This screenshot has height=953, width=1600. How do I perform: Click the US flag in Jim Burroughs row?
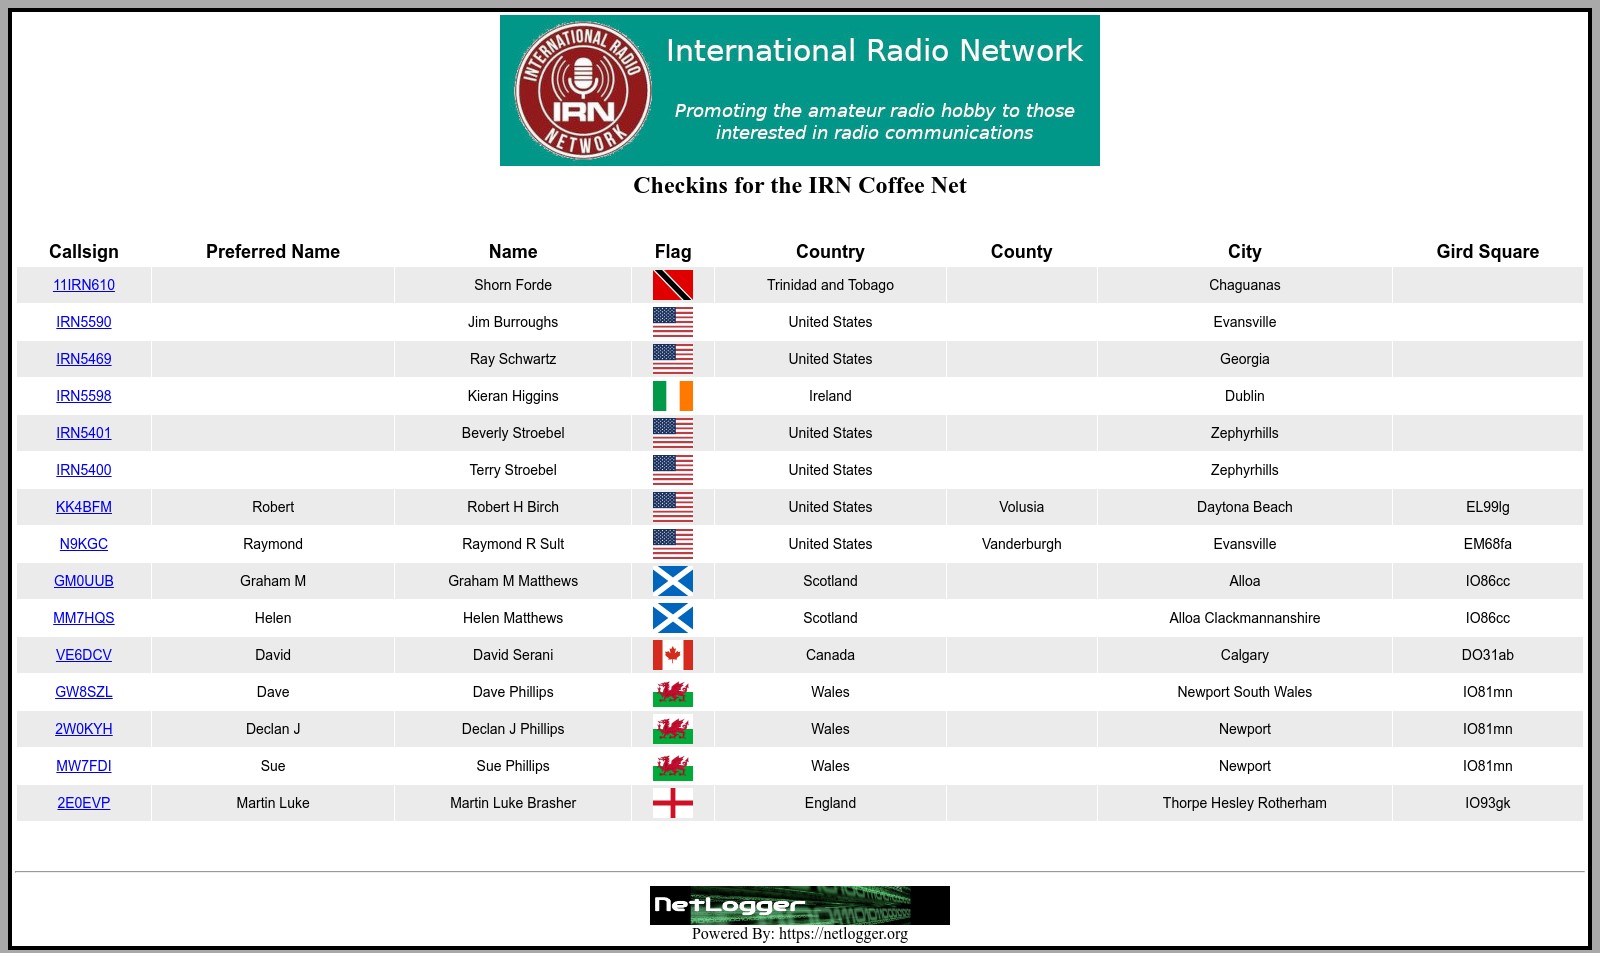672,322
